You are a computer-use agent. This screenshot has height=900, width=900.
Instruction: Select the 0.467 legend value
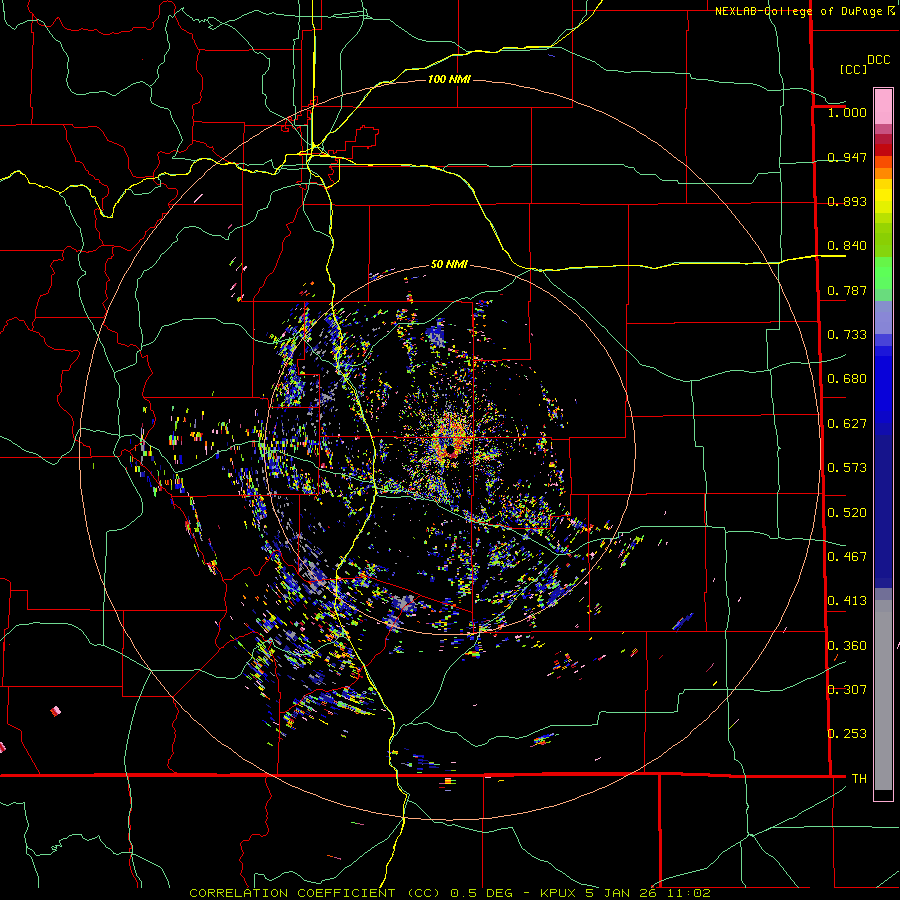tap(847, 557)
